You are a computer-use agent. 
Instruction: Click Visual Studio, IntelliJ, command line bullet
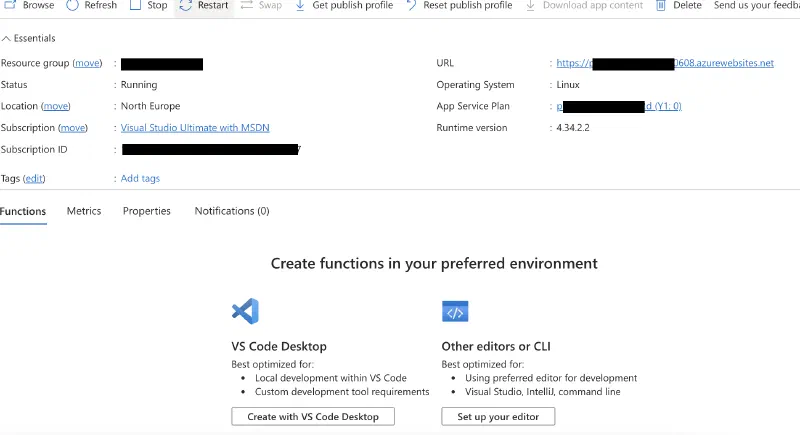tap(543, 392)
